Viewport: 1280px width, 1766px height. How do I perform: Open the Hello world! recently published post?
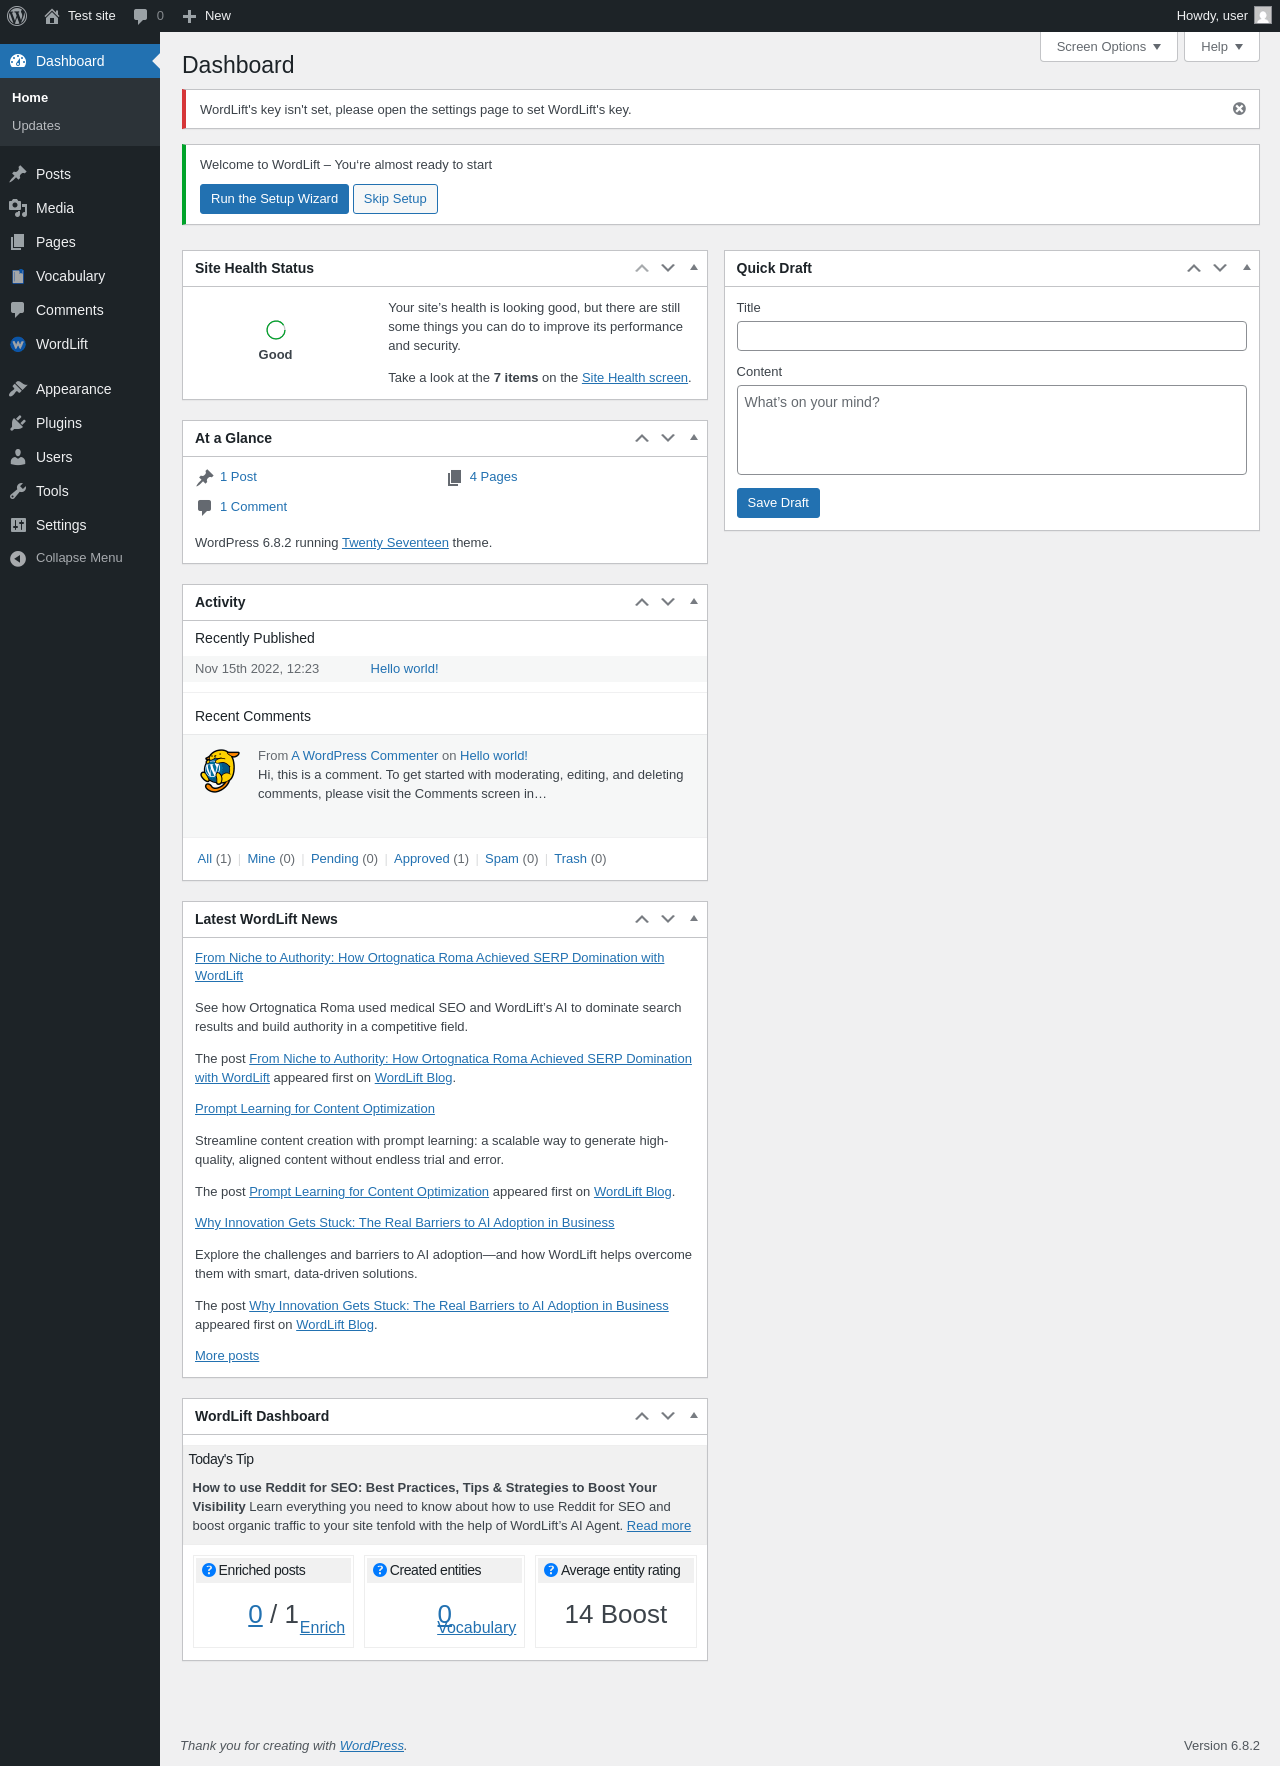coord(404,669)
